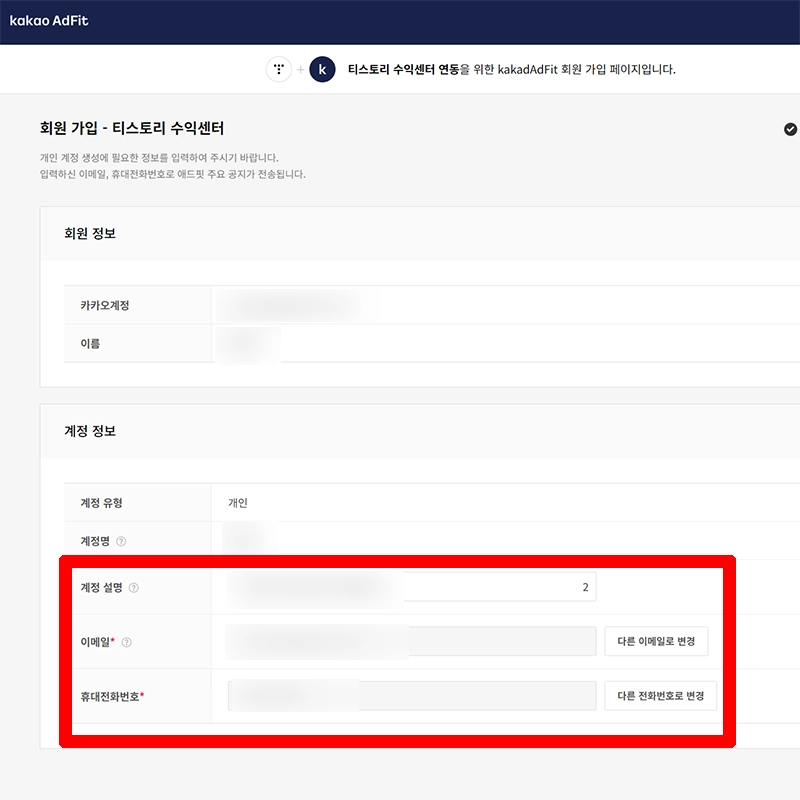Click the dark circular k icon
The image size is (800, 800).
[x=322, y=69]
